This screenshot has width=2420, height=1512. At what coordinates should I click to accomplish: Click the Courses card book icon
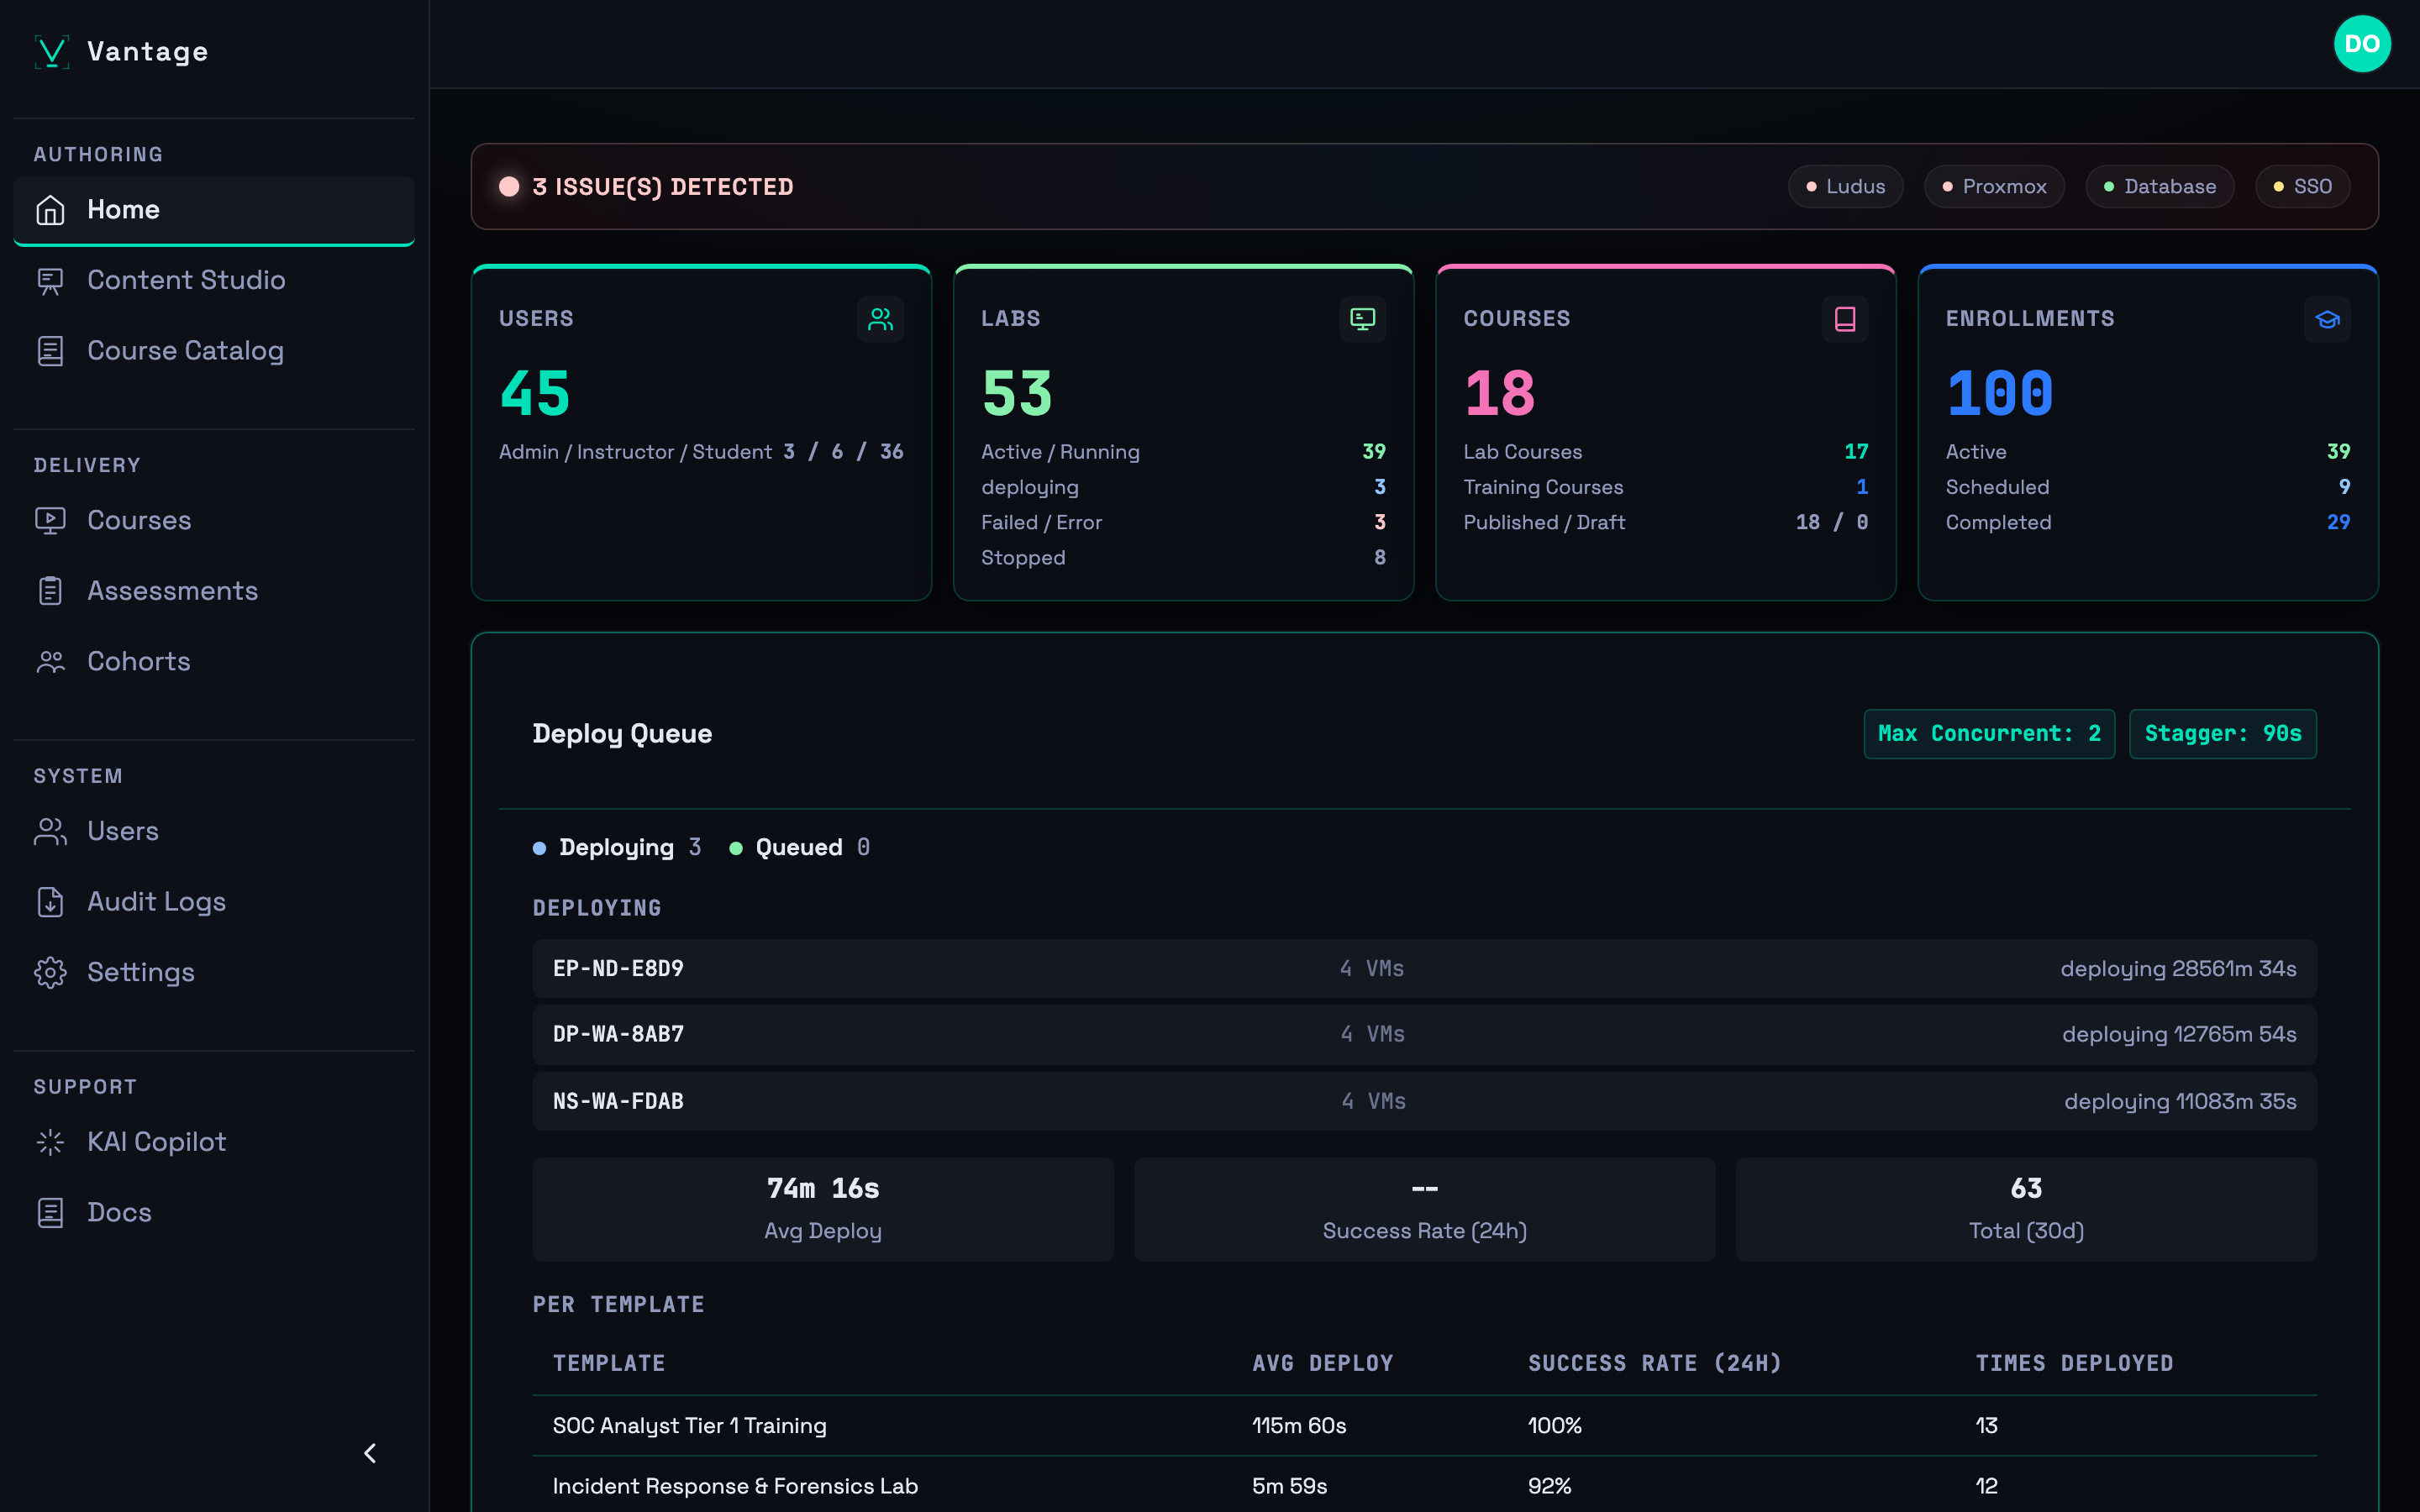click(1845, 319)
